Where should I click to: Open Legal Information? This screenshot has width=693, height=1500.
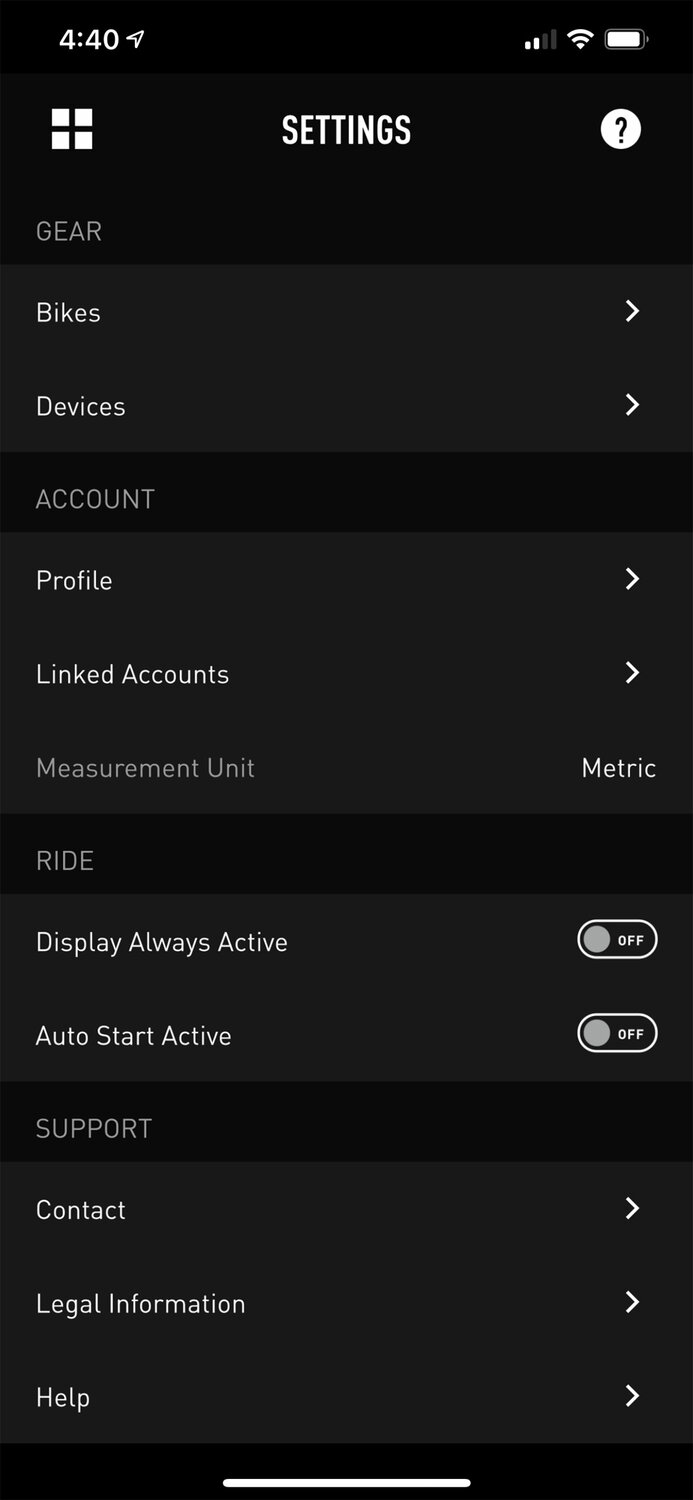coord(141,1304)
